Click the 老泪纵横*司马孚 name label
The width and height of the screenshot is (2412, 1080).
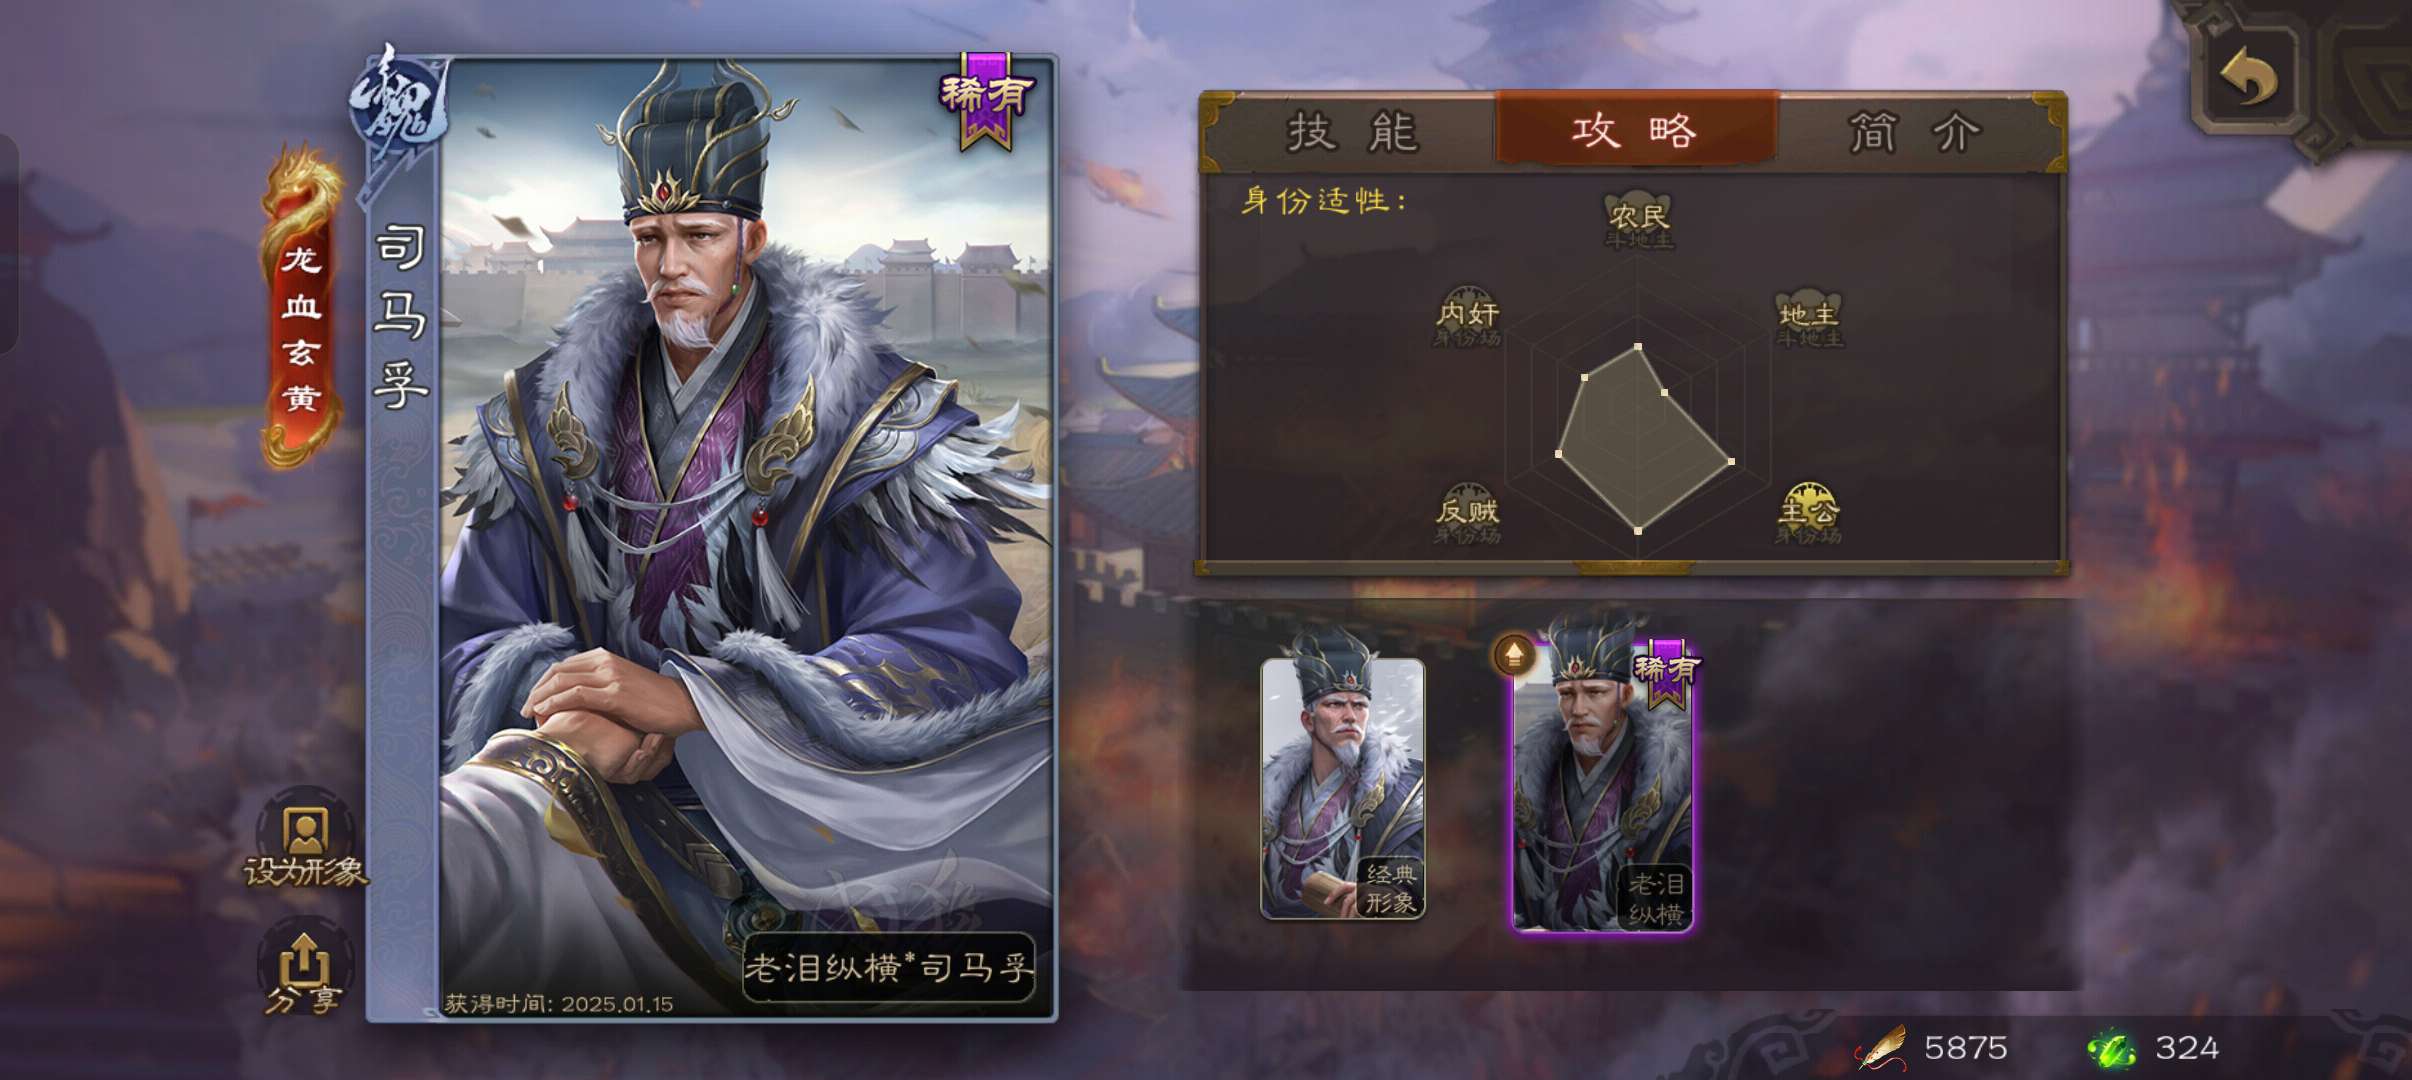[x=888, y=967]
